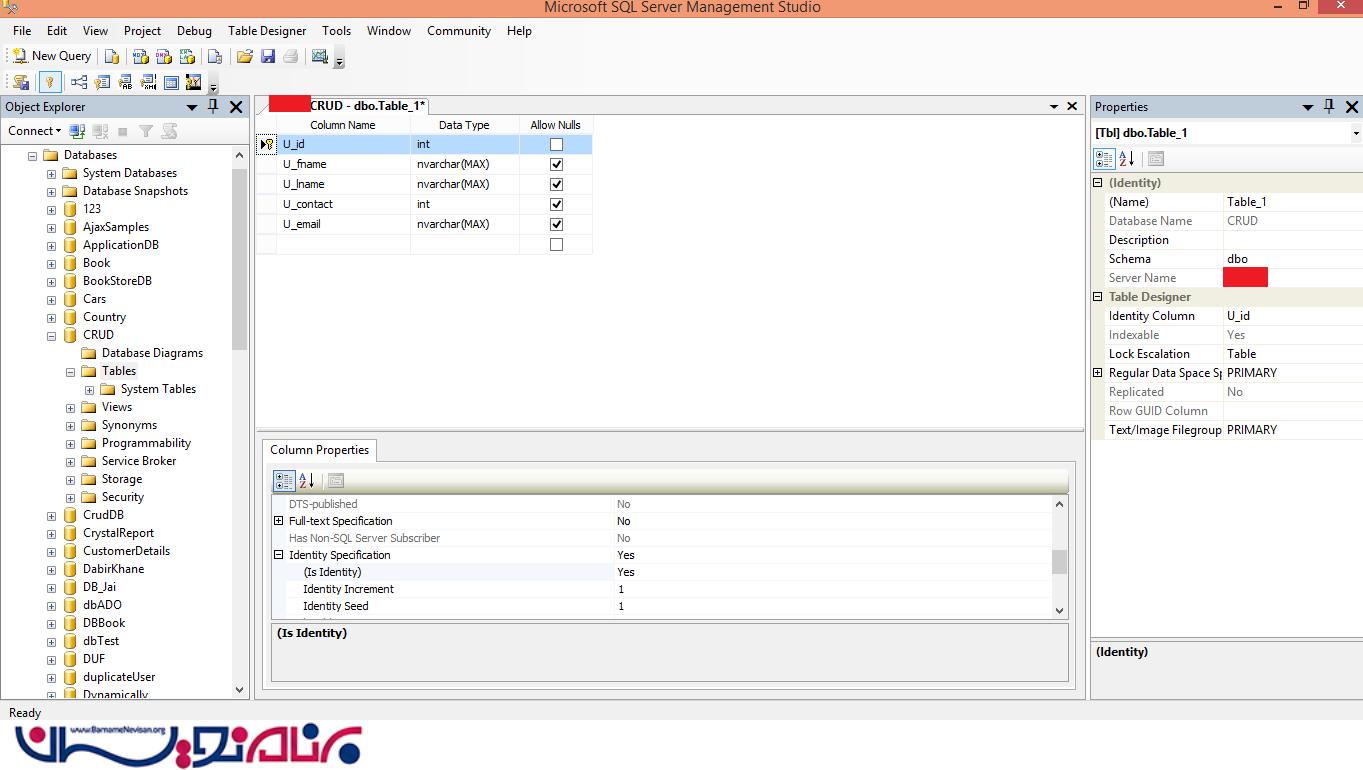Screen dimensions: 1363x770
Task: Collapse the Identity Specification property group
Action: [x=279, y=555]
